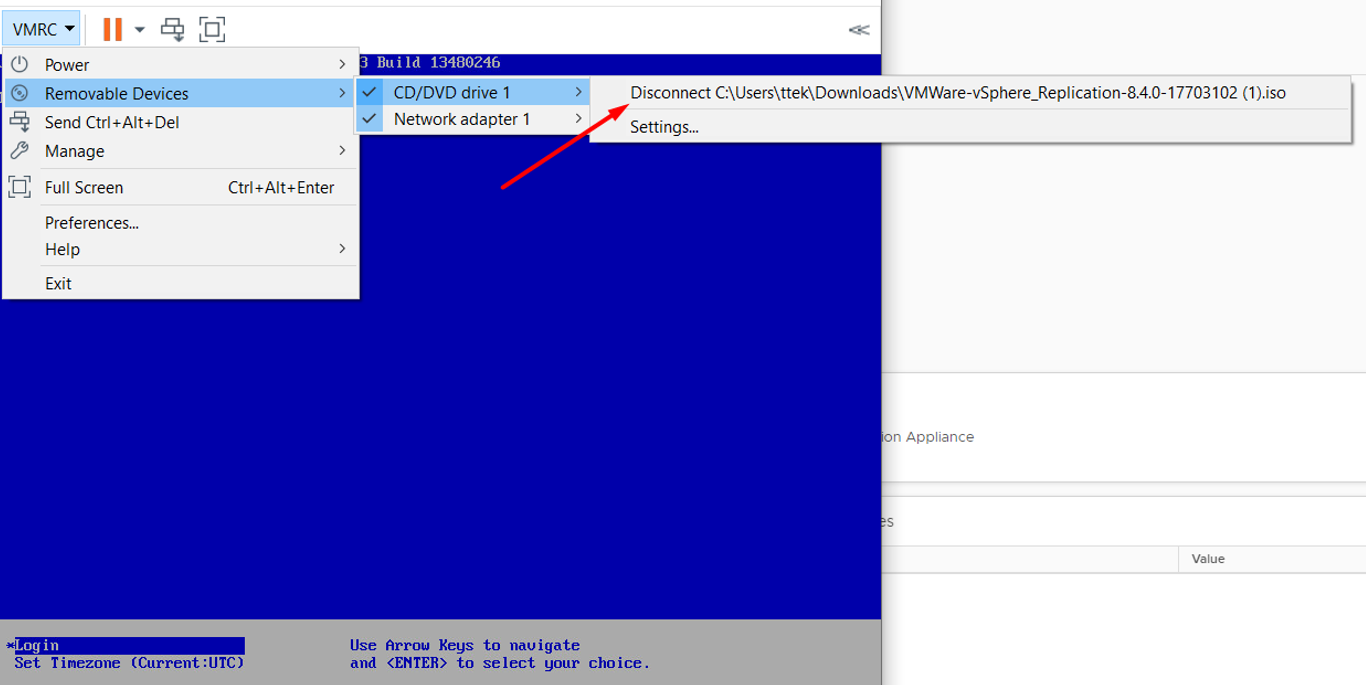Click the Full Screen toolbar icon

211,29
